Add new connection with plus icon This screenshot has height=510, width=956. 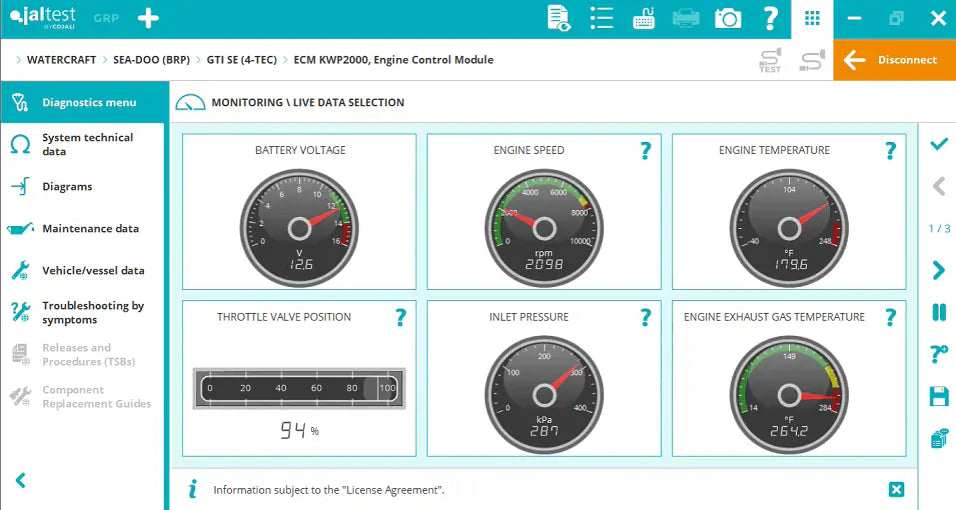(148, 18)
